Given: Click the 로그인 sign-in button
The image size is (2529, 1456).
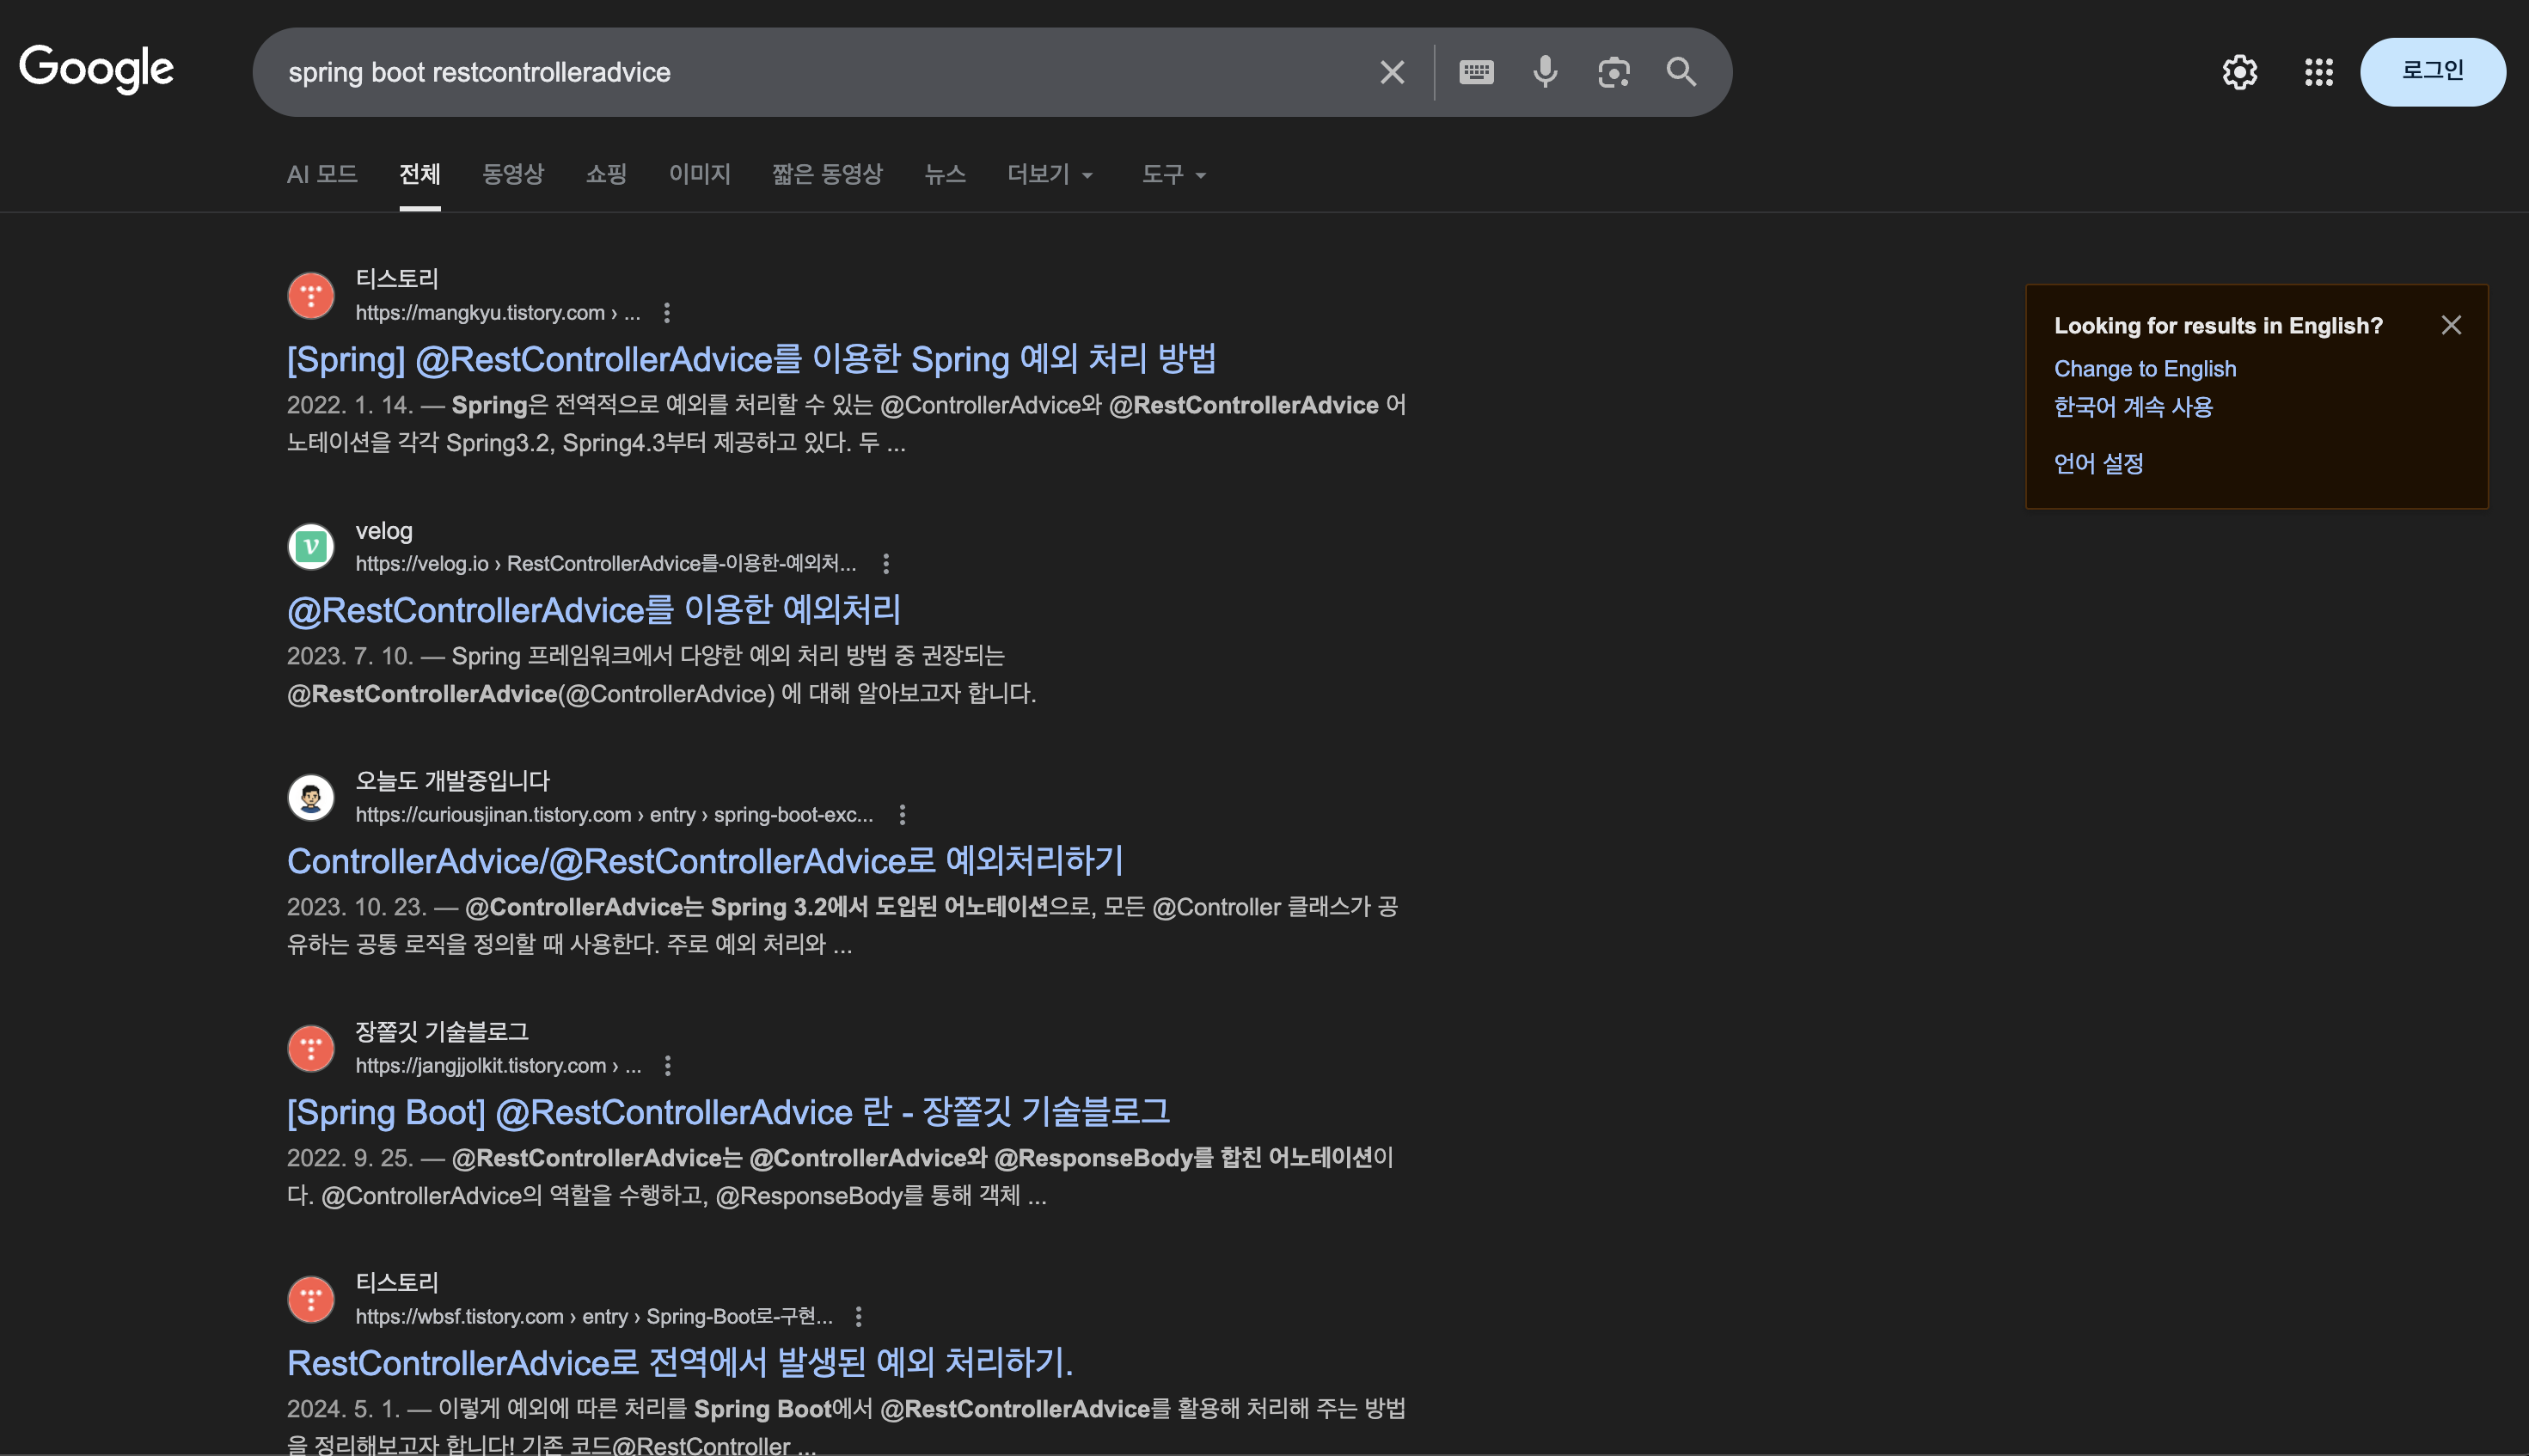Looking at the screenshot, I should click(2432, 72).
